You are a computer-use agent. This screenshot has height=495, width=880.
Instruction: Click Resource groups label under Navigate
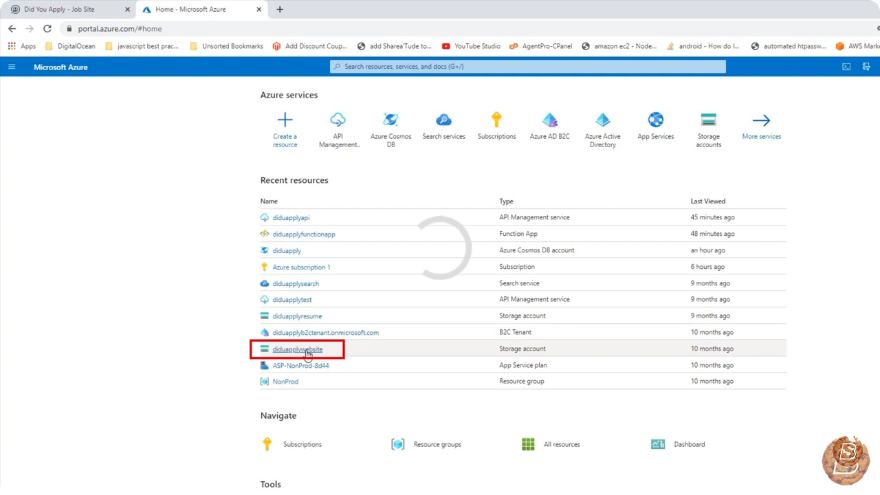(x=437, y=444)
